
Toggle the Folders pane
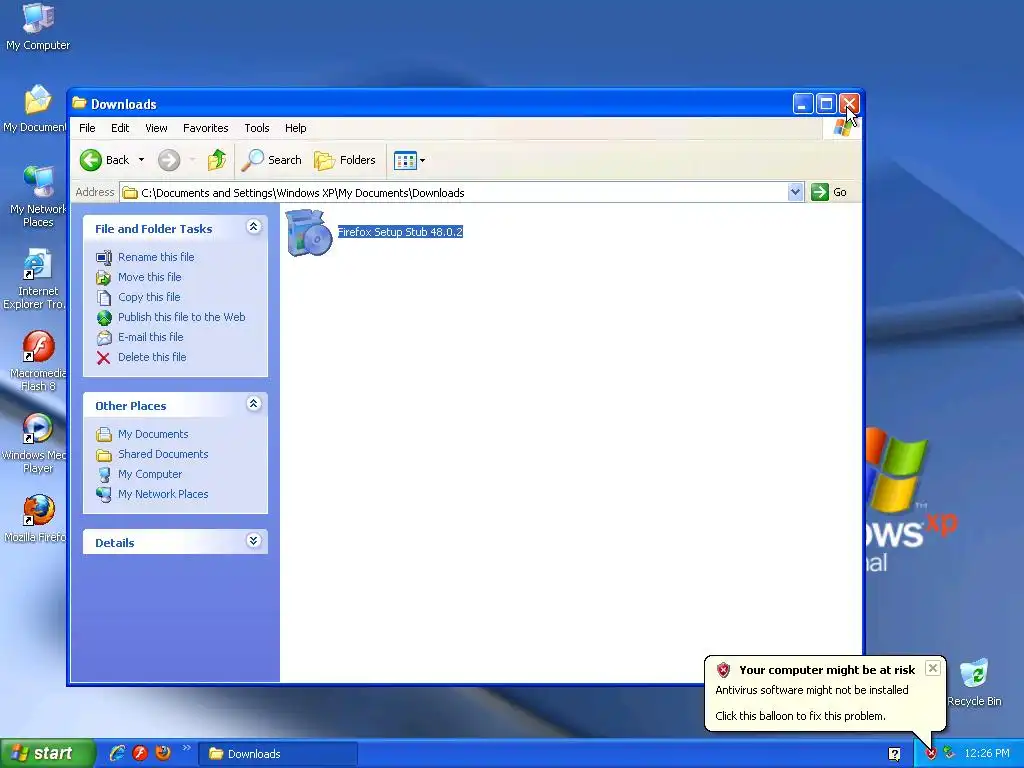click(x=345, y=160)
